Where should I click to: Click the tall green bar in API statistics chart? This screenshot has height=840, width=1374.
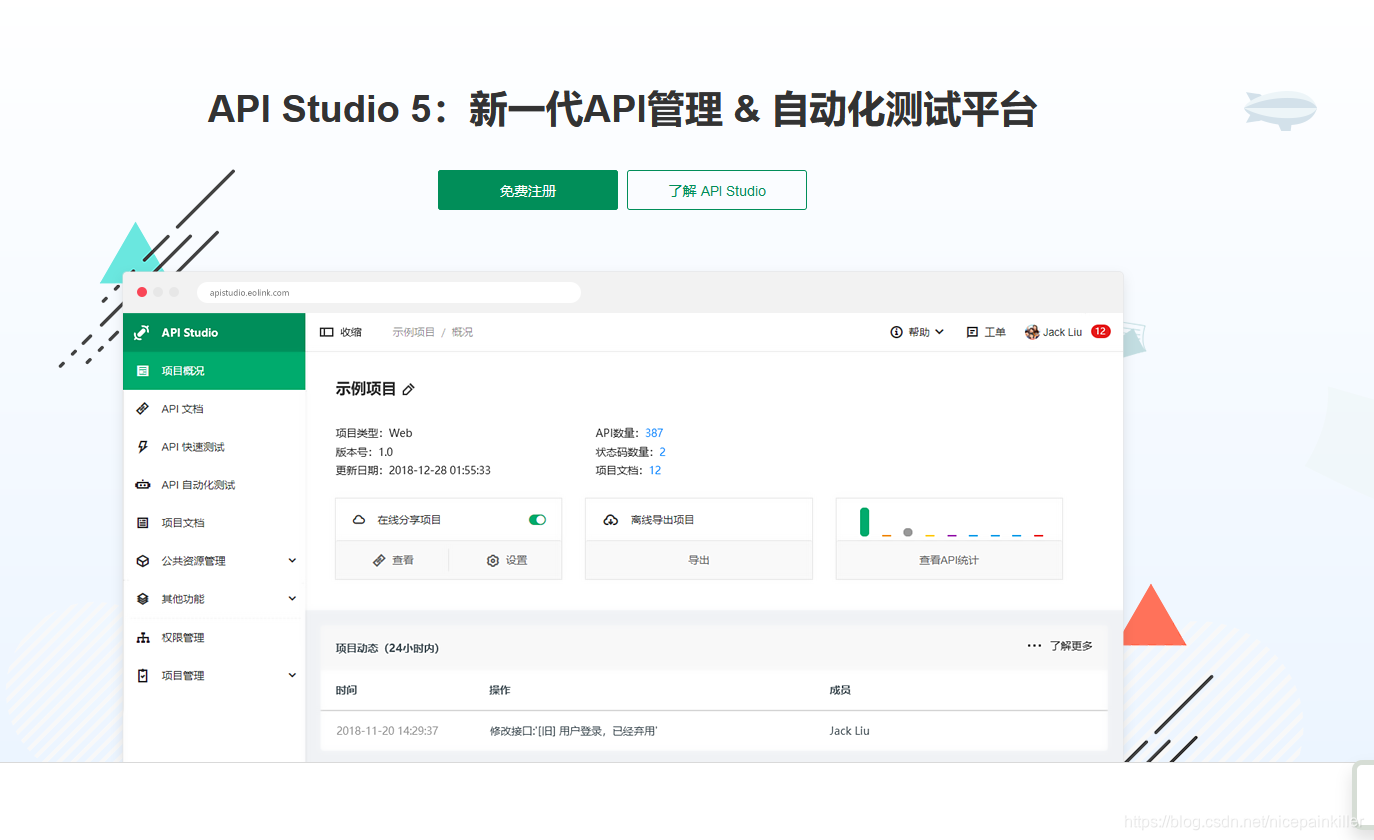tap(864, 522)
